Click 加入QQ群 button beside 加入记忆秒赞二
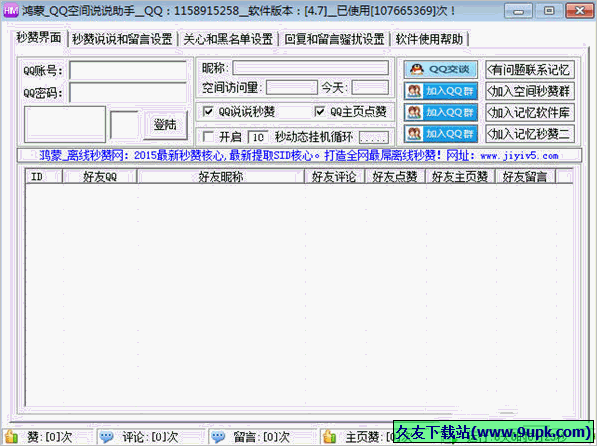Image resolution: width=597 pixels, height=446 pixels. (x=441, y=134)
